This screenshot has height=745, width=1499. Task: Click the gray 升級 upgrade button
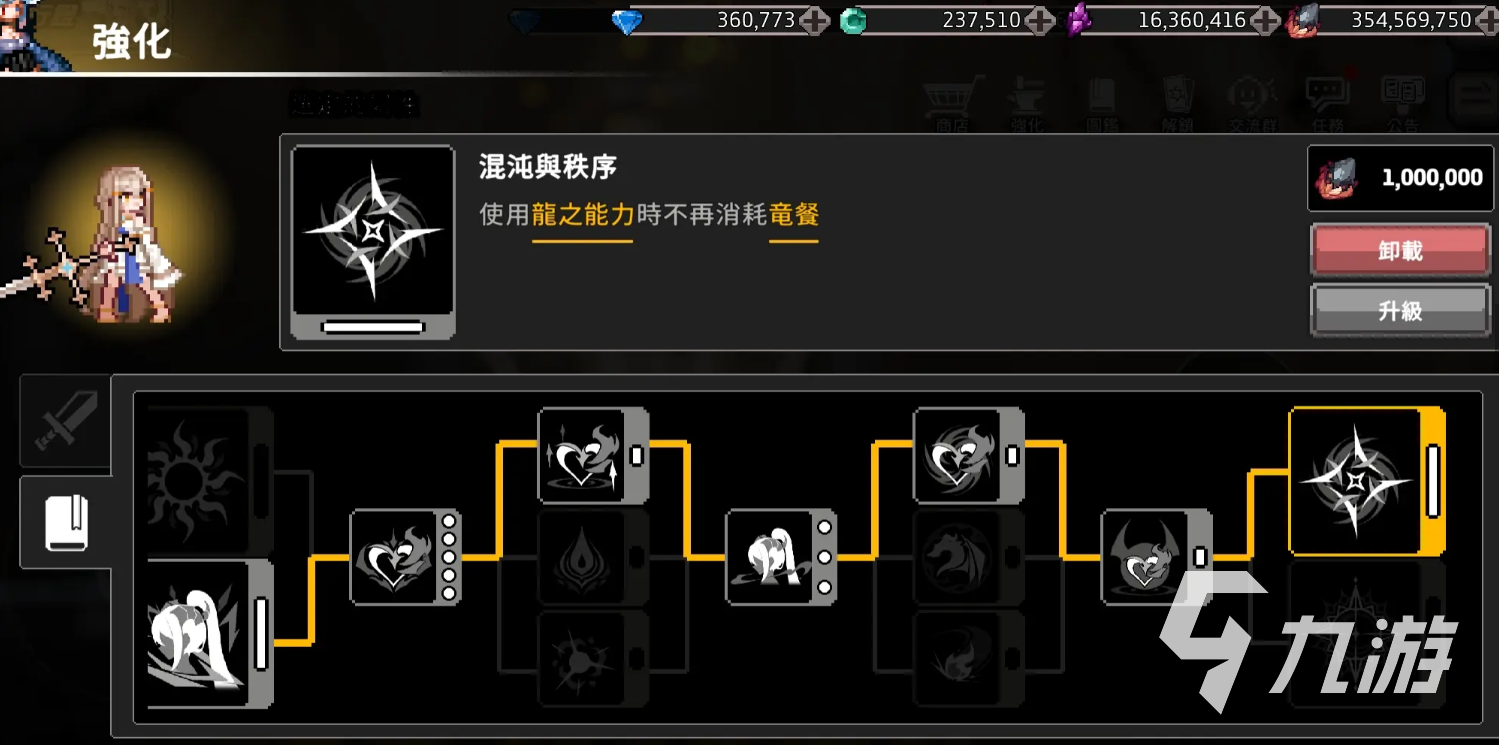click(x=1400, y=311)
